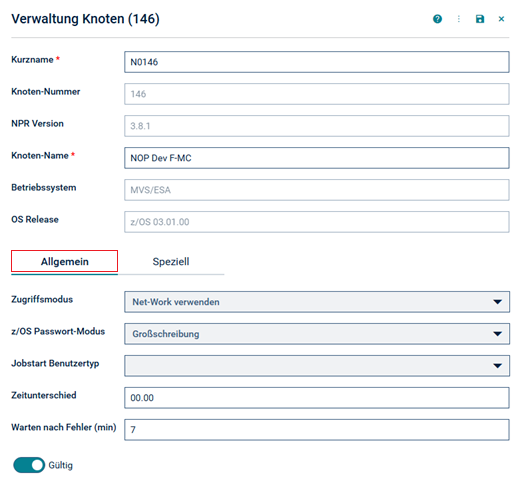Open the help question mark icon
The height and width of the screenshot is (499, 522).
(437, 19)
